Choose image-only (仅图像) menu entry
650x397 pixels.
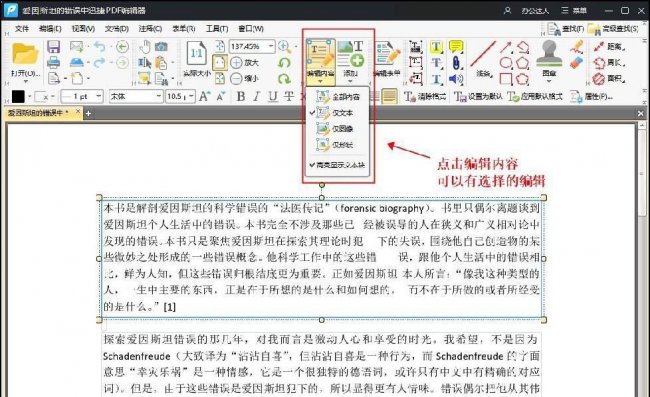click(336, 129)
